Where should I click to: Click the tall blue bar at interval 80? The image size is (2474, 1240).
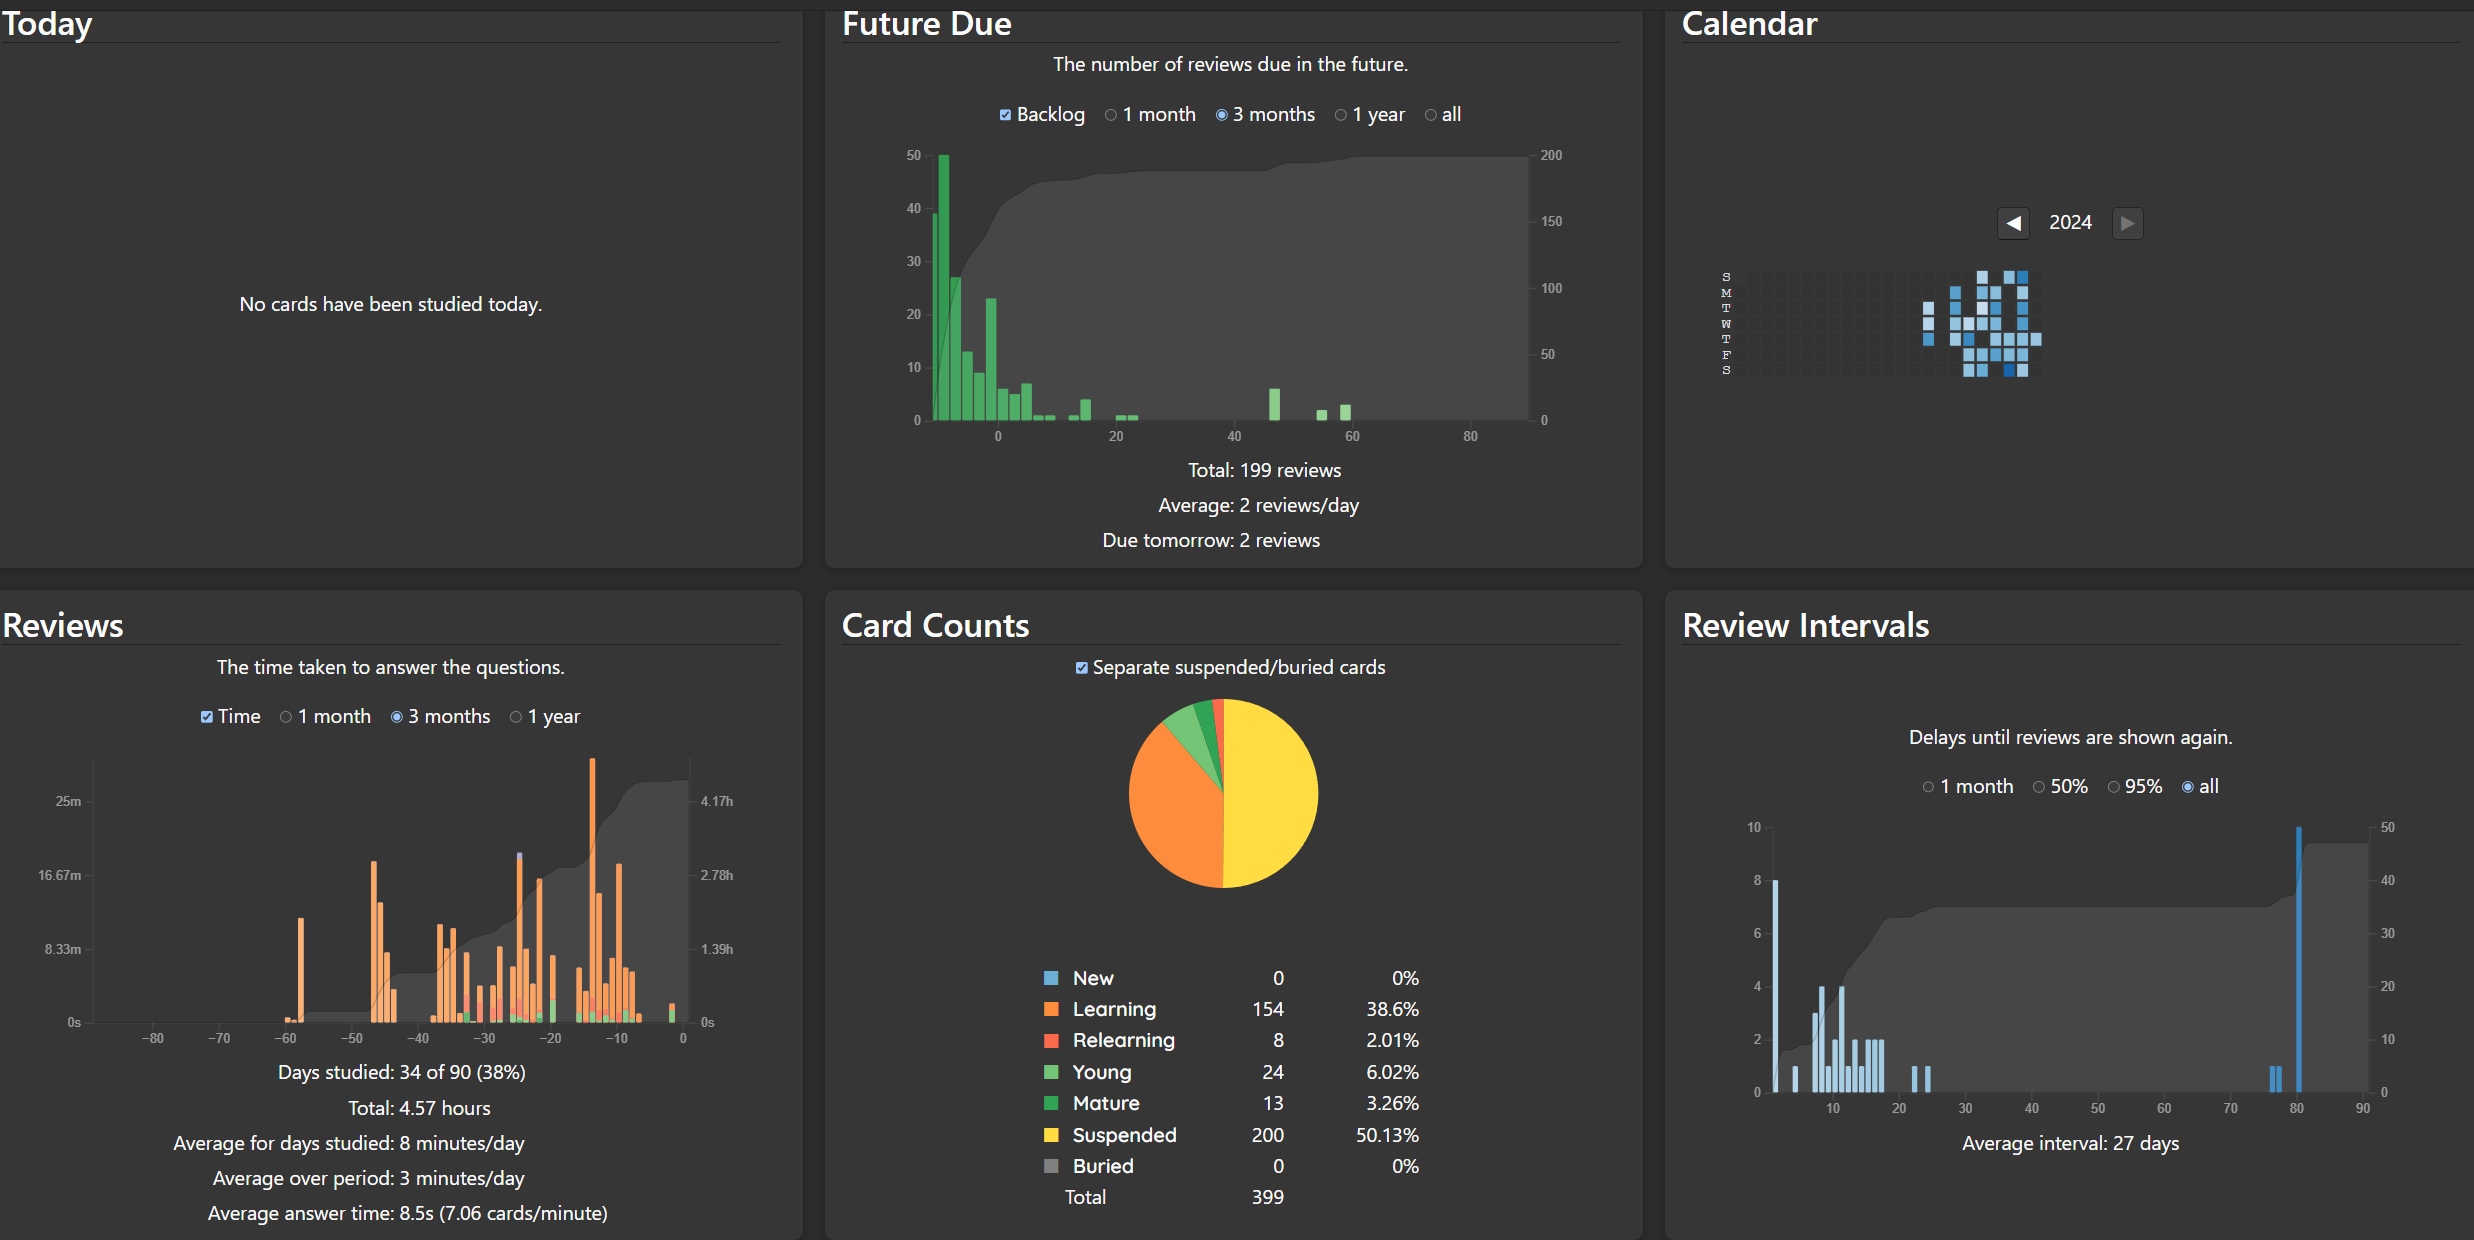click(x=2298, y=960)
